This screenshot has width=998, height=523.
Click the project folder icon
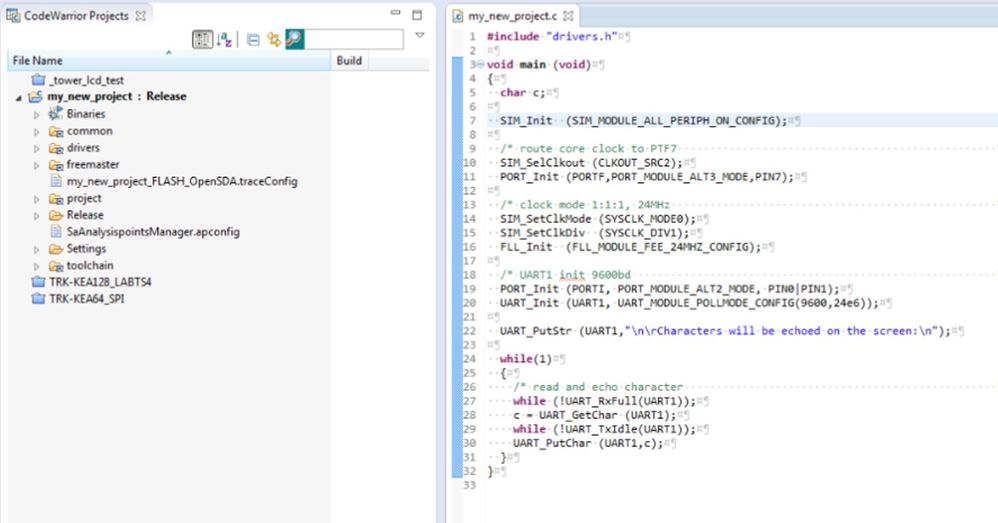click(56, 199)
